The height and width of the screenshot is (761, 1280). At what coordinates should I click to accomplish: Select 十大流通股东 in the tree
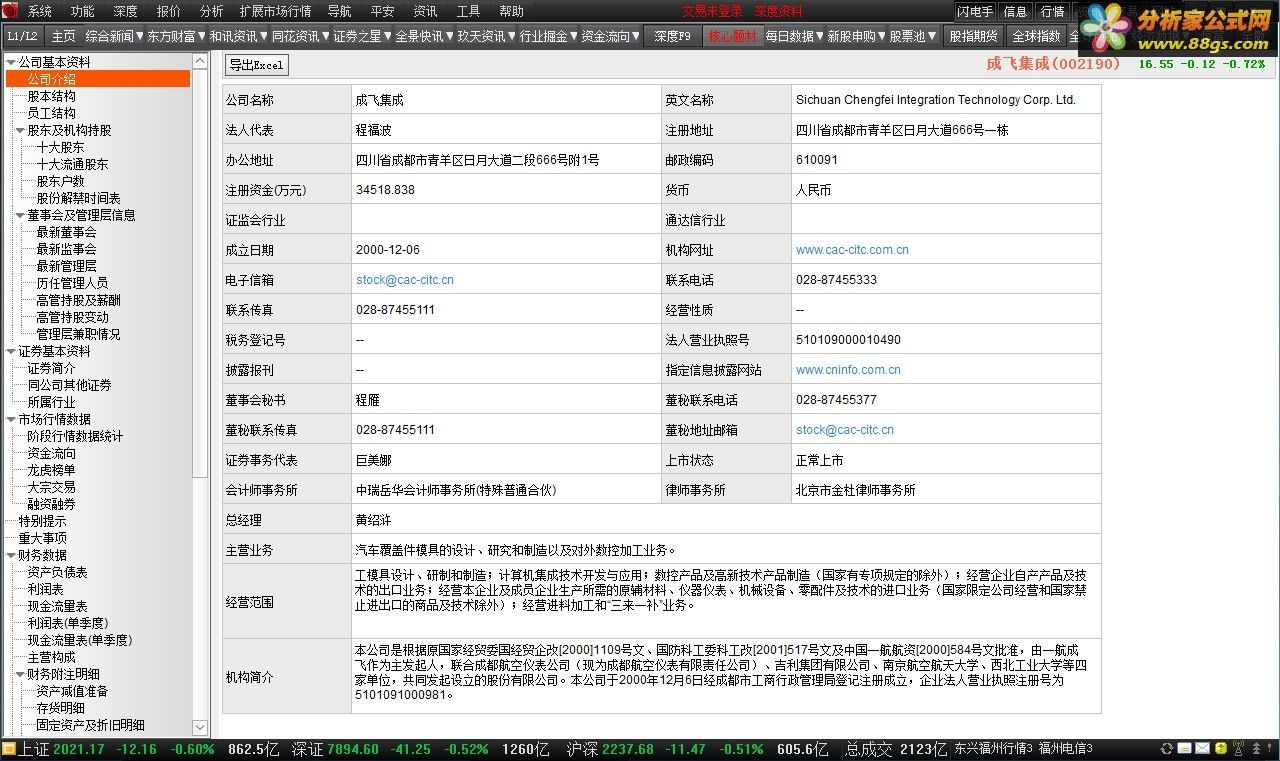point(72,164)
